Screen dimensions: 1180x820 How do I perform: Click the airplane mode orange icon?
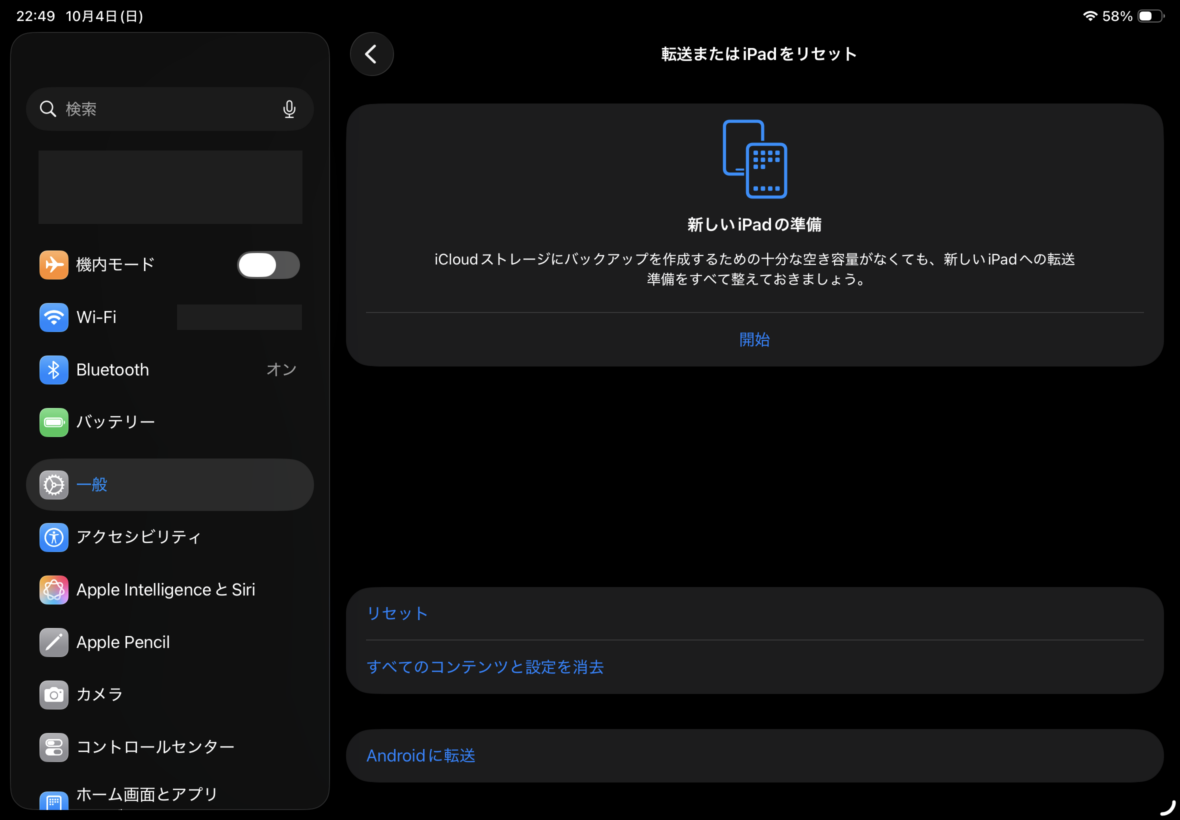pos(53,265)
